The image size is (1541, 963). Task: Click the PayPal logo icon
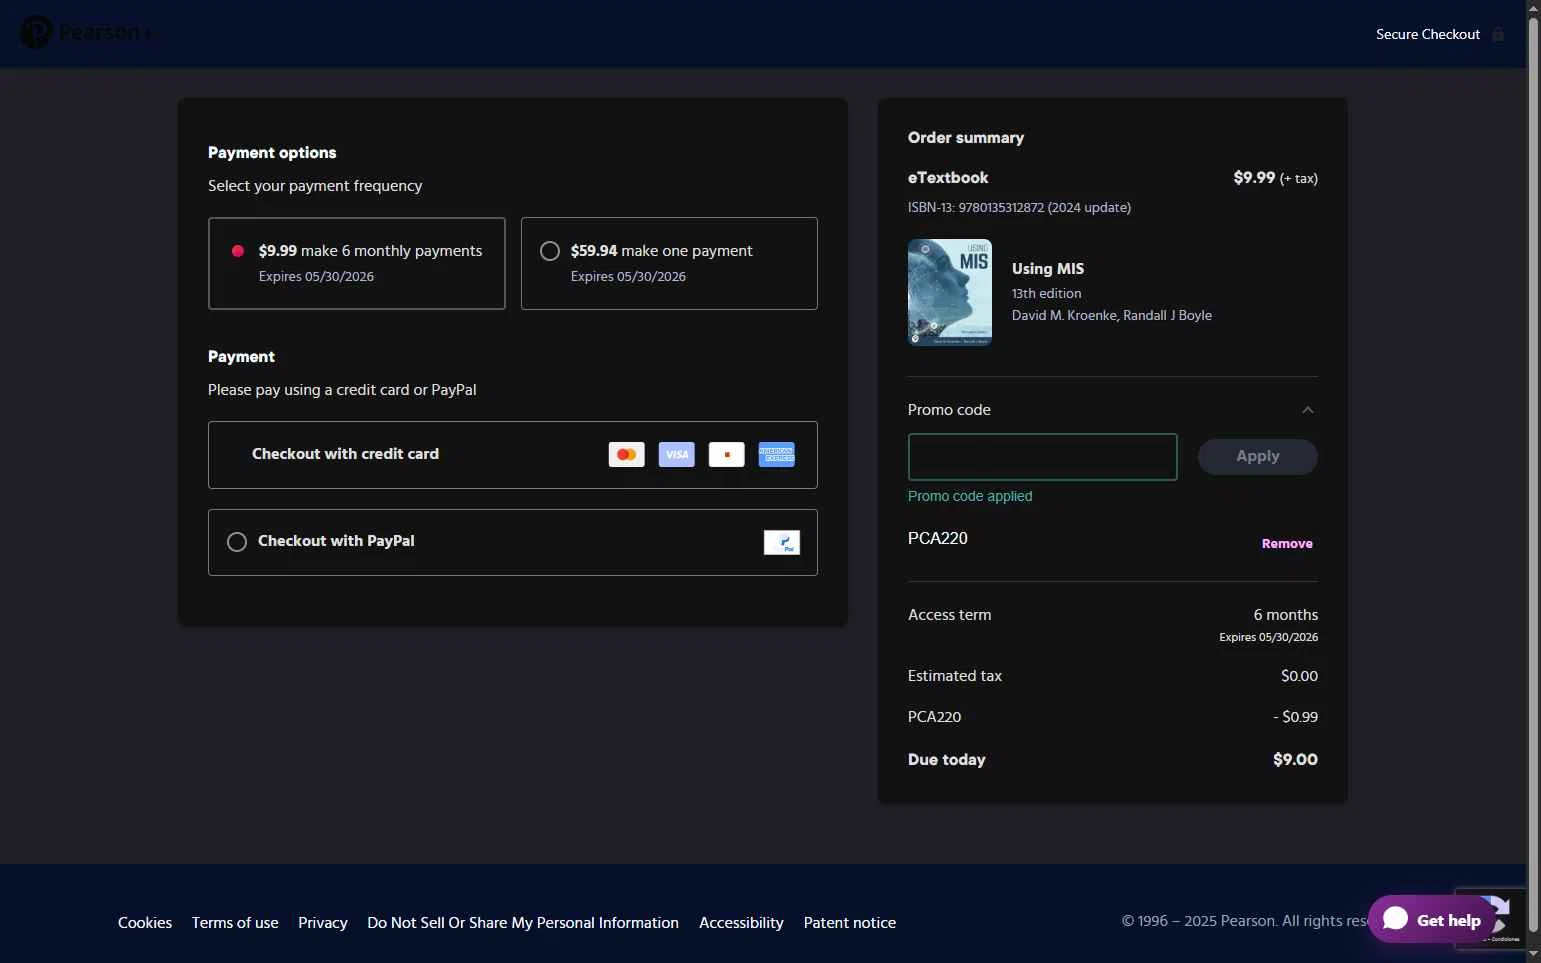(782, 542)
